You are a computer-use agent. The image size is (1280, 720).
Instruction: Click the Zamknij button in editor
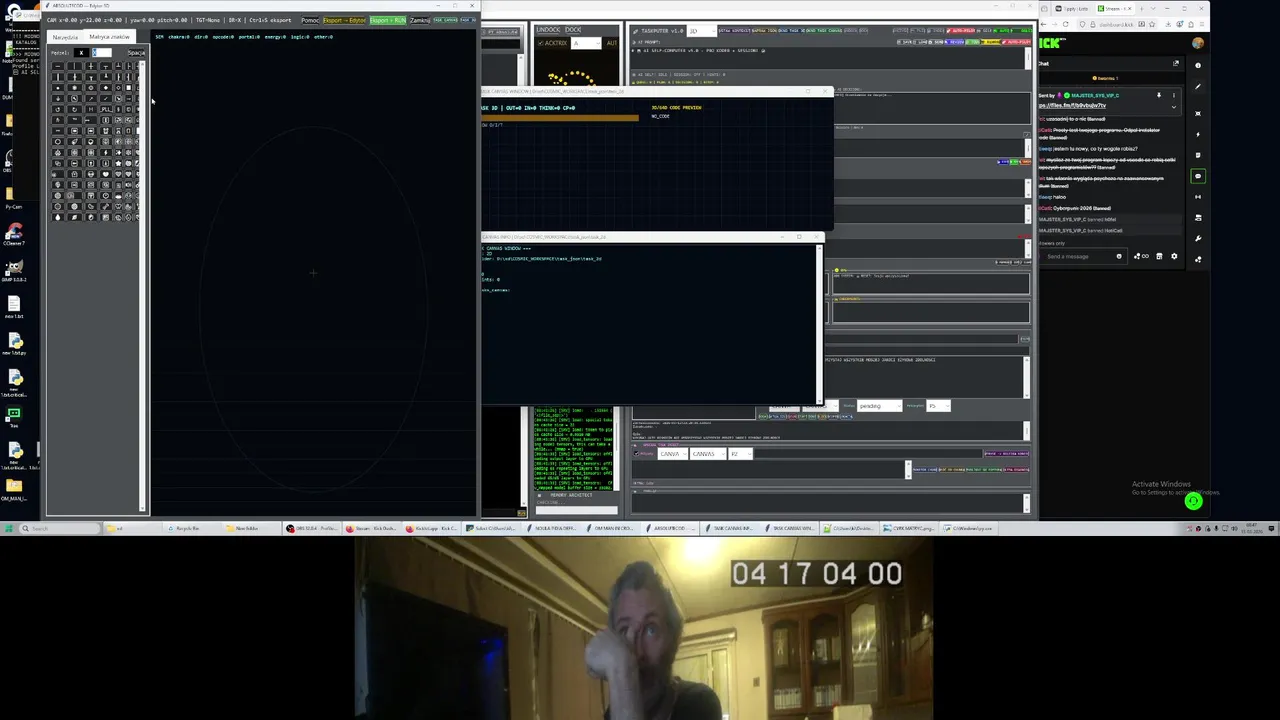coord(420,20)
